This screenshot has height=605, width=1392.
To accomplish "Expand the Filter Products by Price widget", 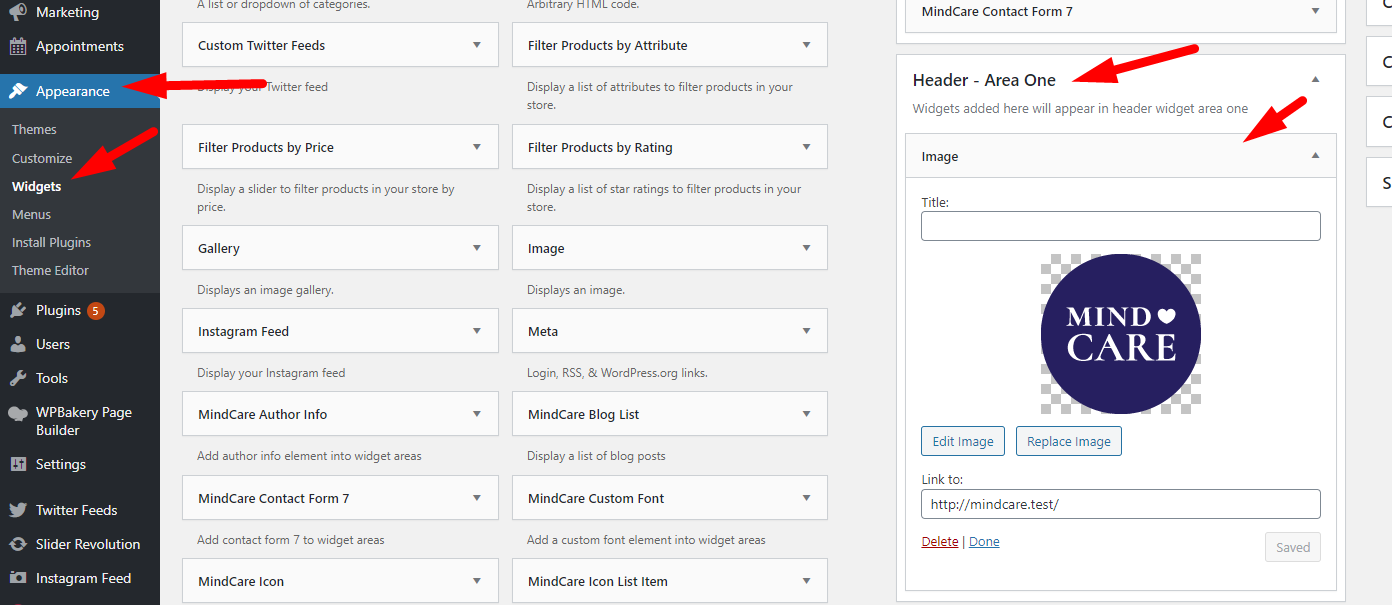I will click(x=477, y=147).
